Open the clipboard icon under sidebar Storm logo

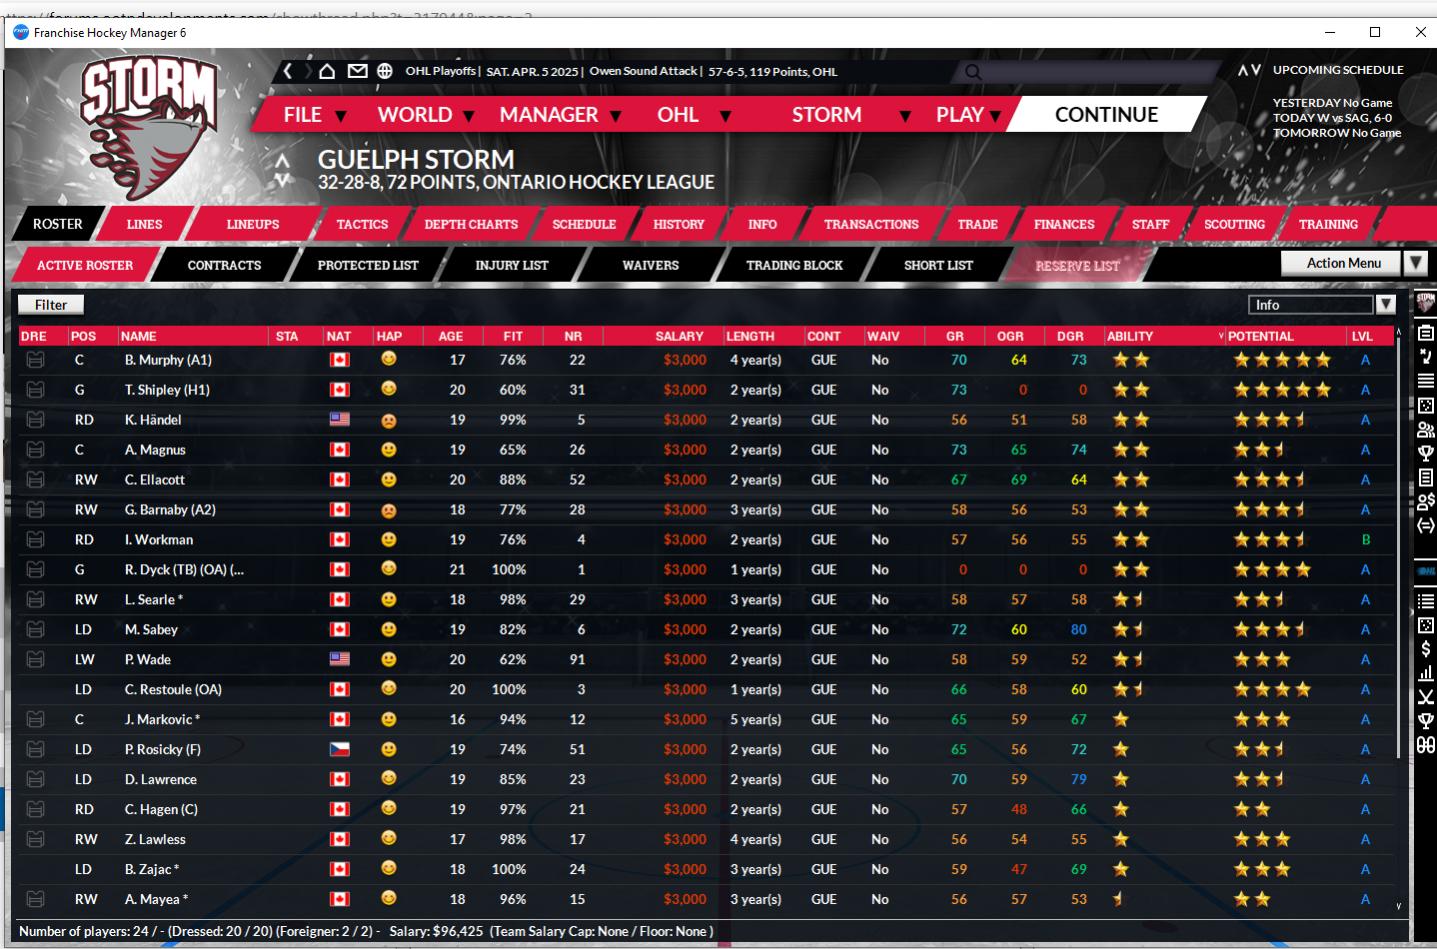[x=1426, y=332]
